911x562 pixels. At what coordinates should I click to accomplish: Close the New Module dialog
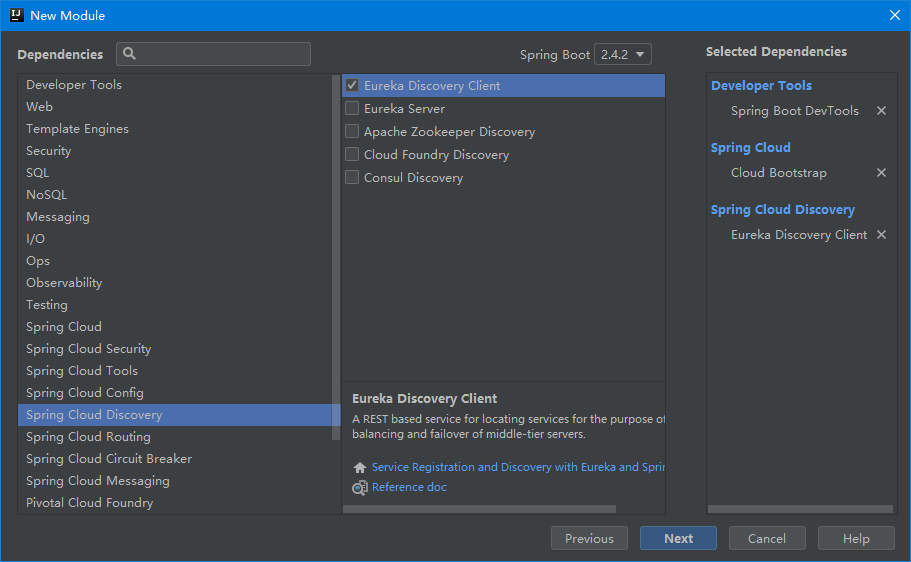(895, 15)
